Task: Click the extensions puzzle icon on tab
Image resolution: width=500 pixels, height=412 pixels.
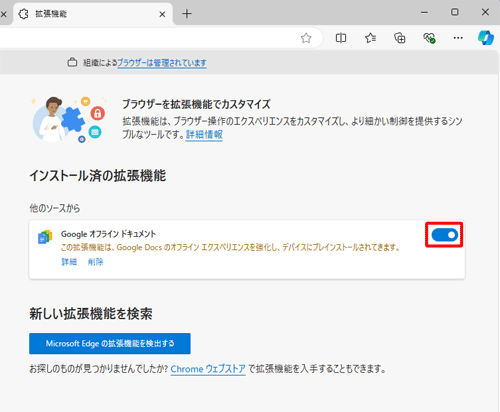Action: 23,14
